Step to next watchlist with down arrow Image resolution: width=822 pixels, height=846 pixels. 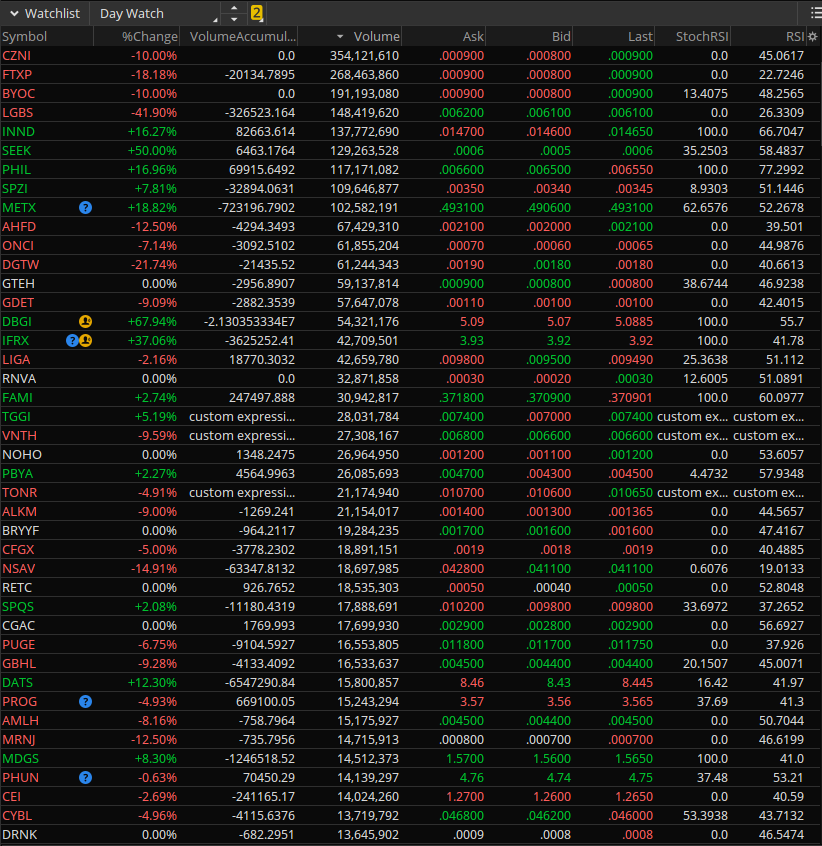pos(234,19)
